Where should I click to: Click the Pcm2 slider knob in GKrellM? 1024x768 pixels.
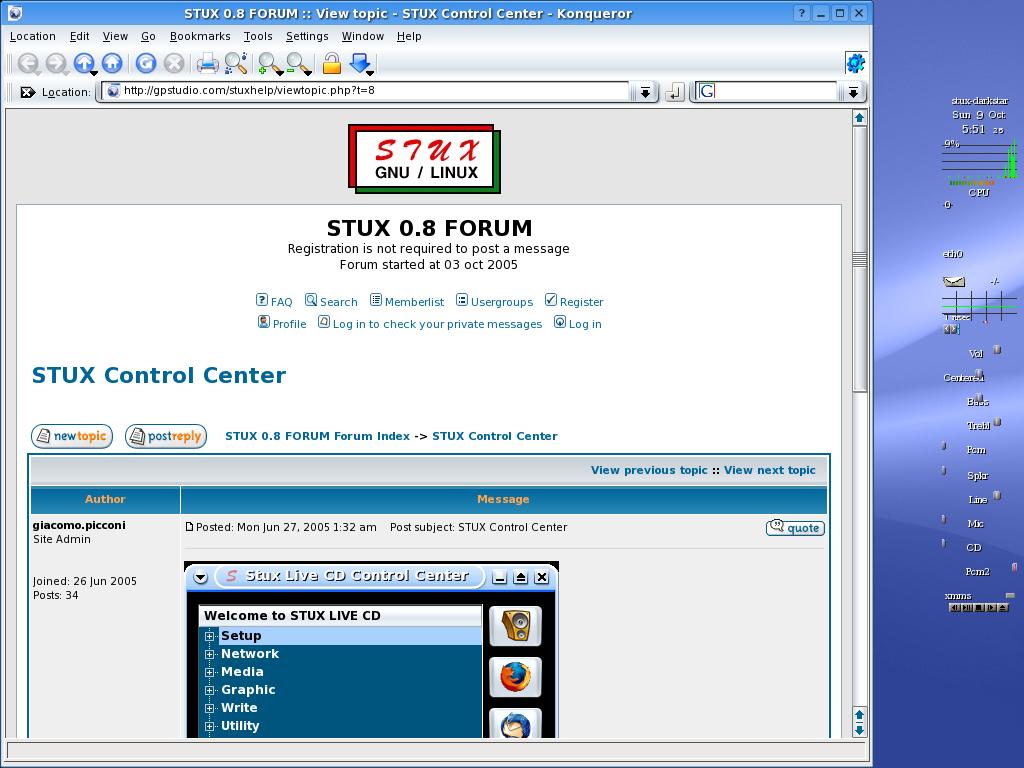tap(1014, 568)
